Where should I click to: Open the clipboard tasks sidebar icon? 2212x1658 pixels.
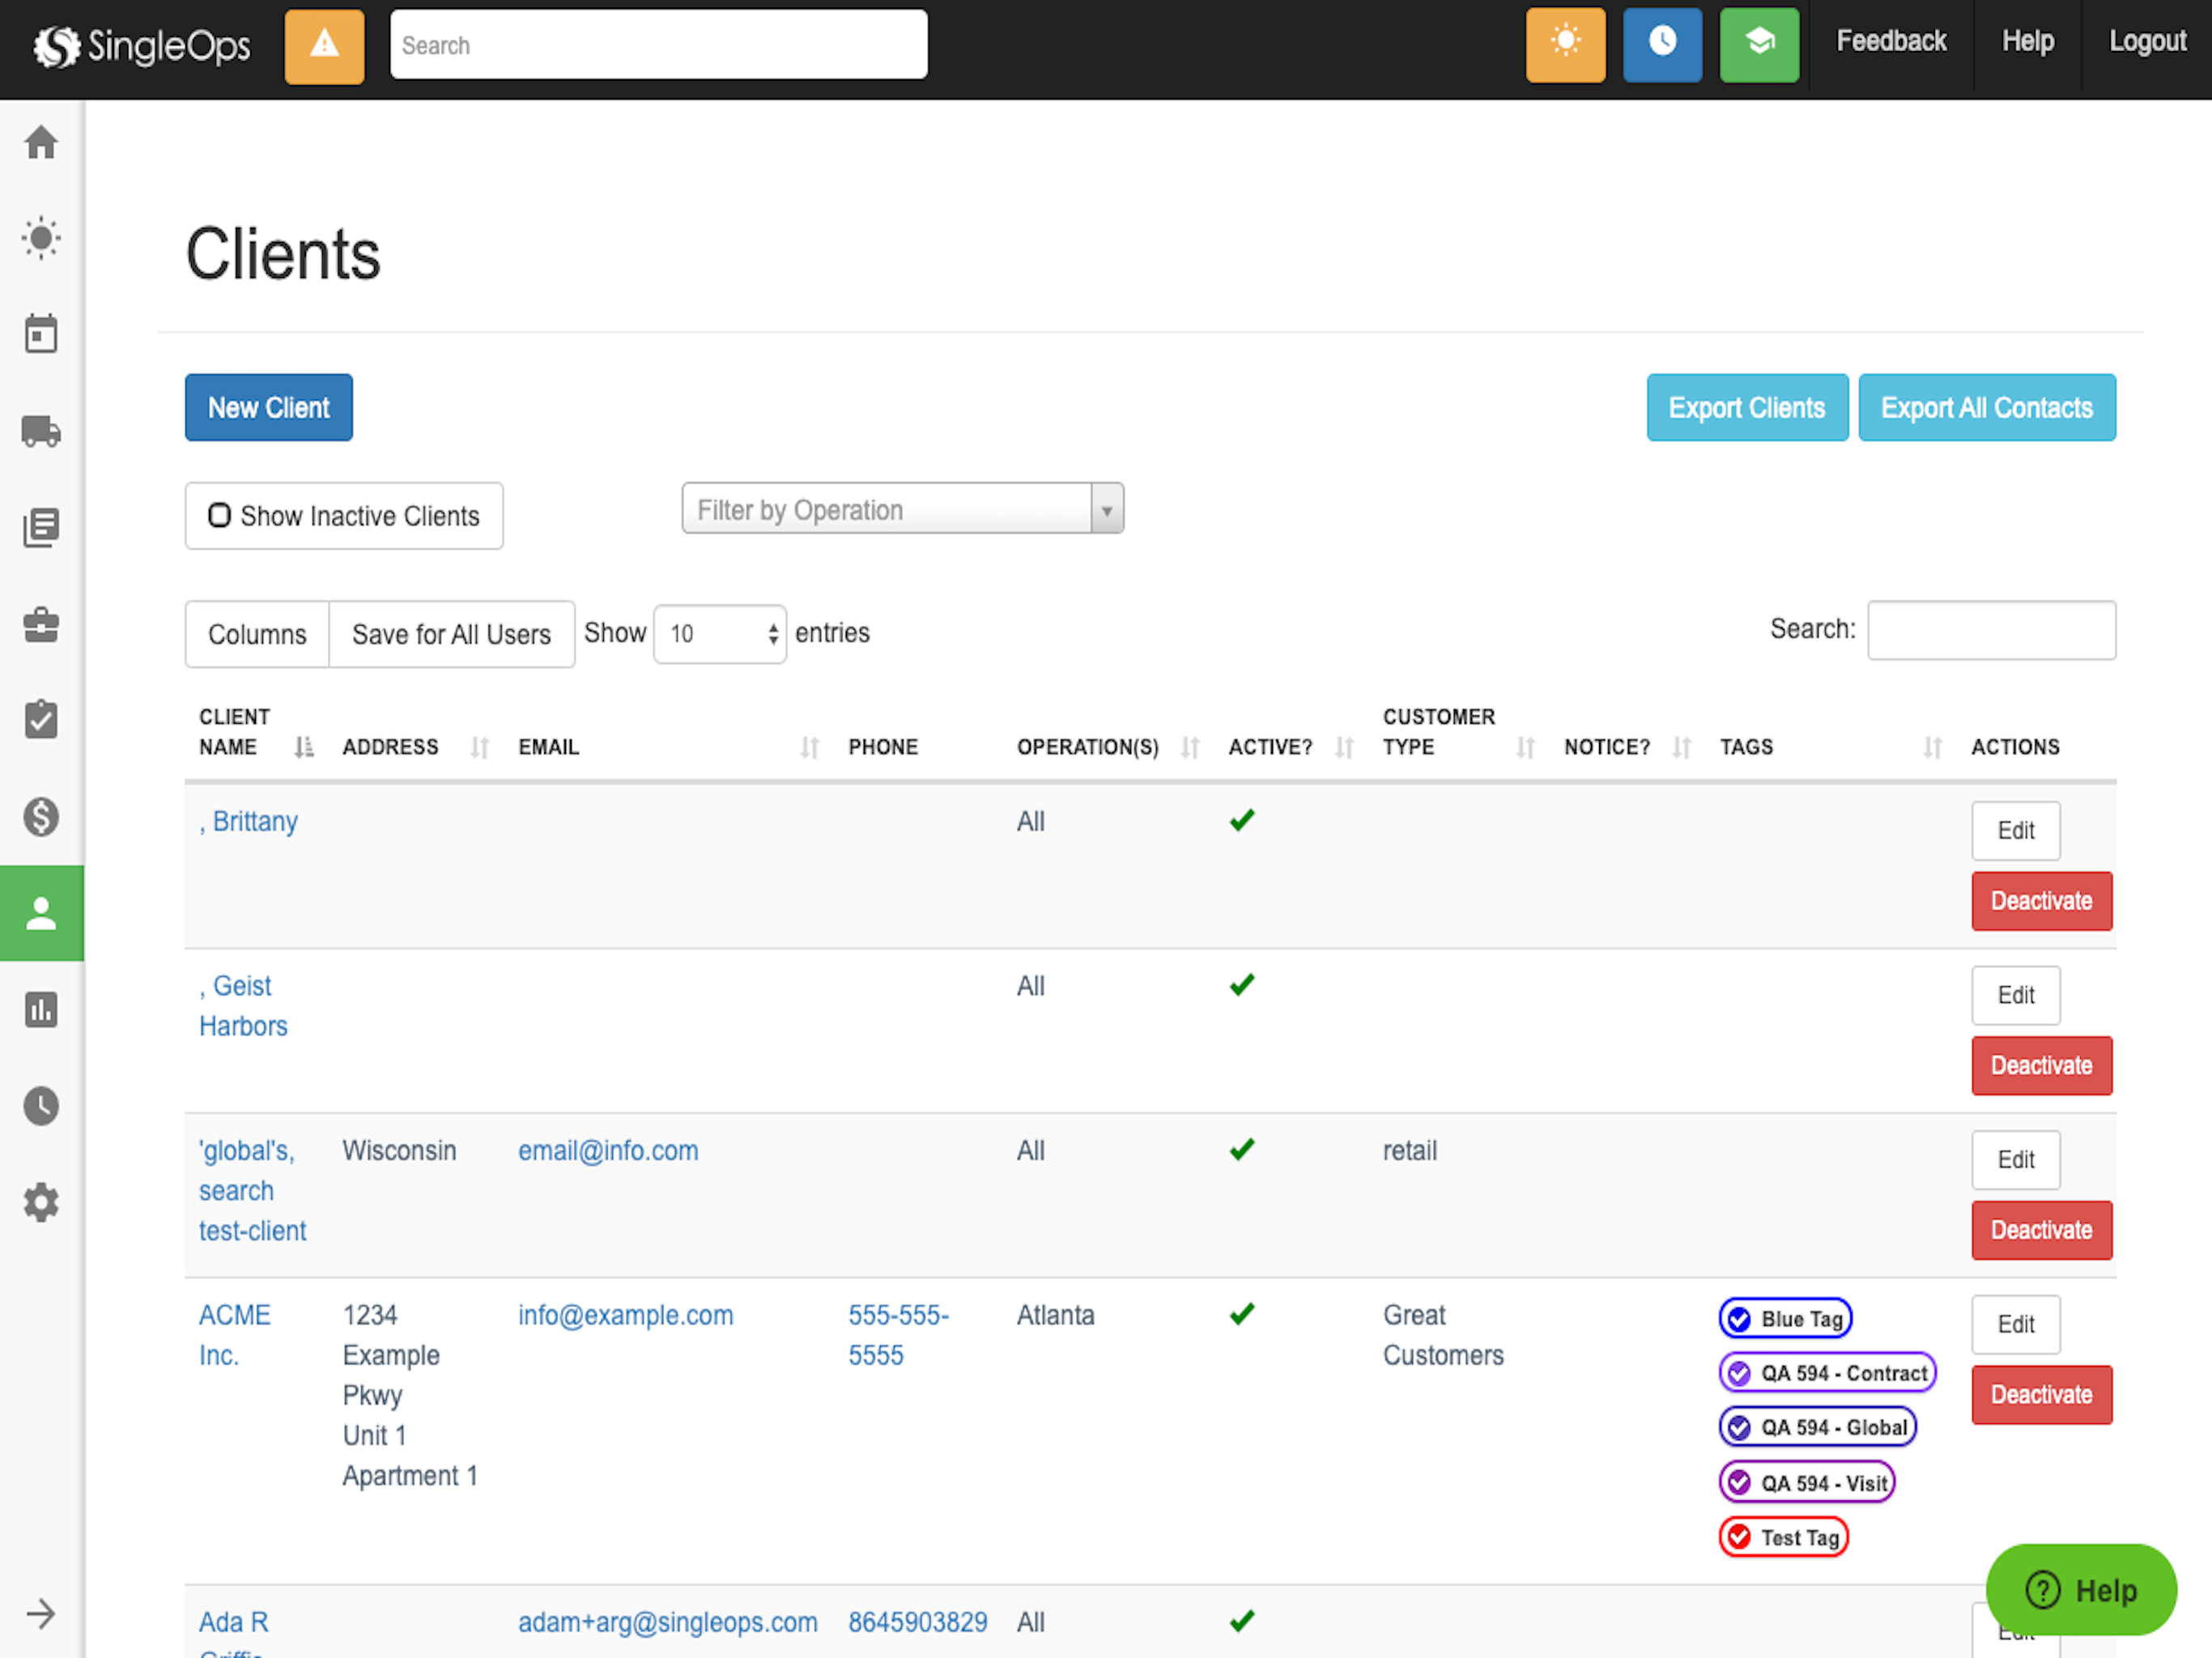tap(41, 719)
